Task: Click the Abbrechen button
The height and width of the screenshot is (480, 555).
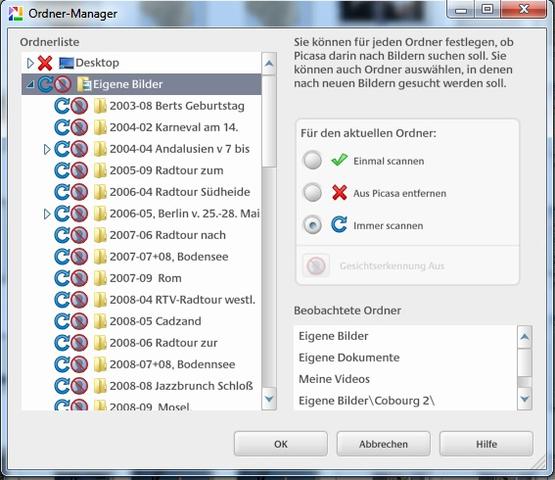Action: coord(383,444)
